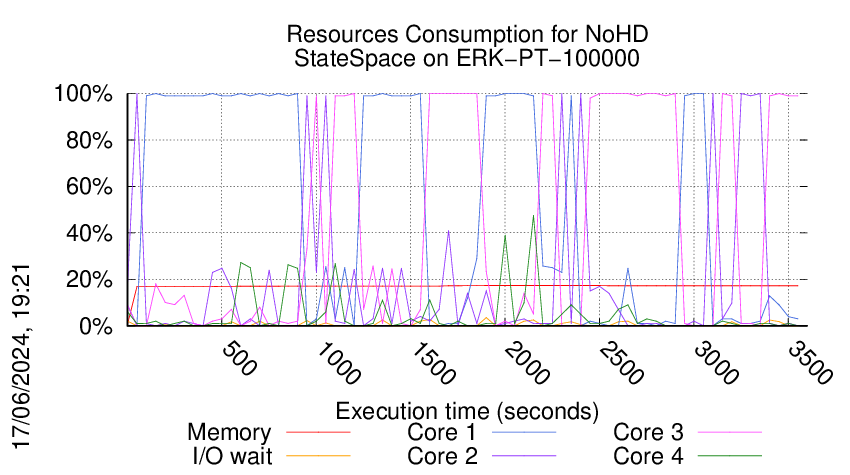Click the magenta Core 3 legend line sample

pos(730,432)
